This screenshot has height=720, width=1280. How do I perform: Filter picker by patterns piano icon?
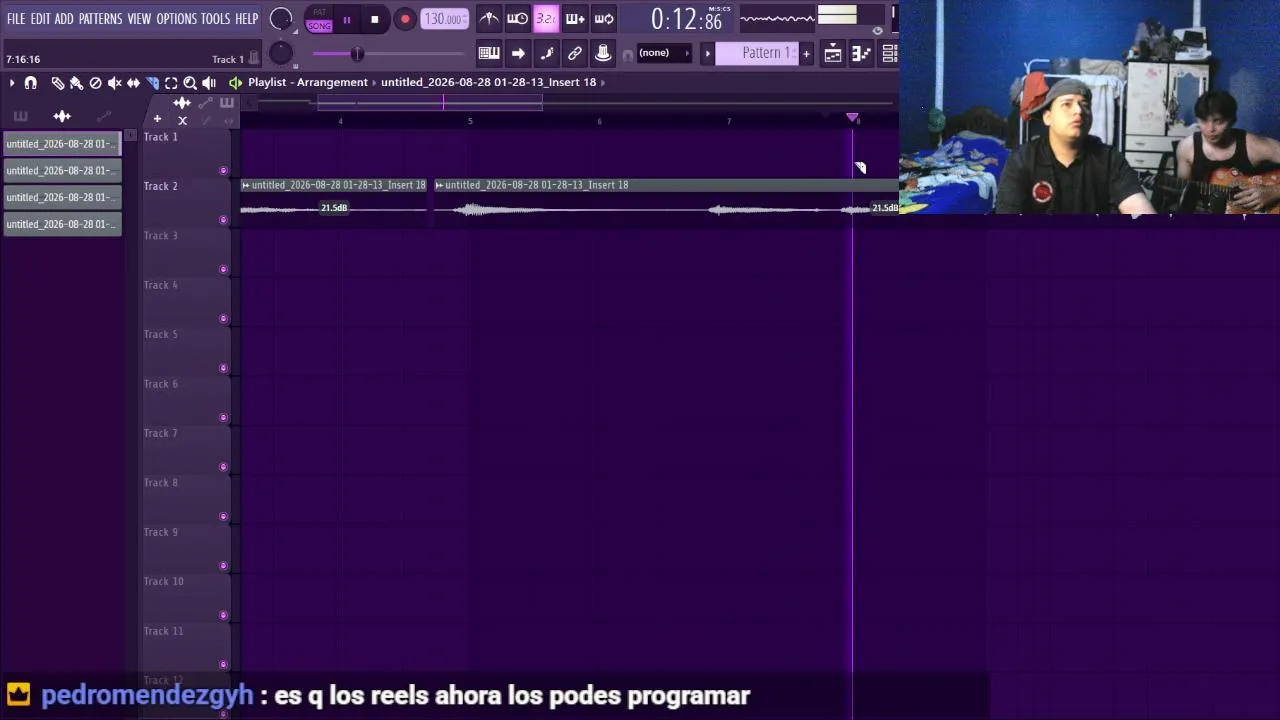click(x=20, y=116)
